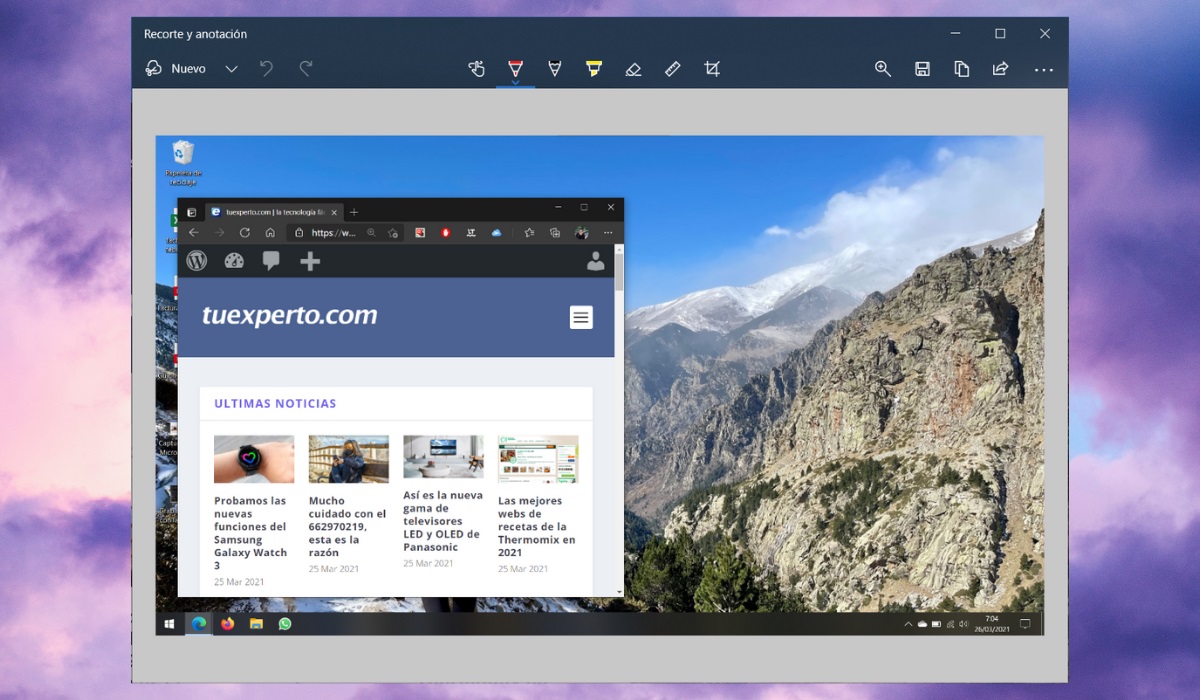Click the Edge icon in captured taskbar
Screen dimensions: 1200x700
point(199,624)
